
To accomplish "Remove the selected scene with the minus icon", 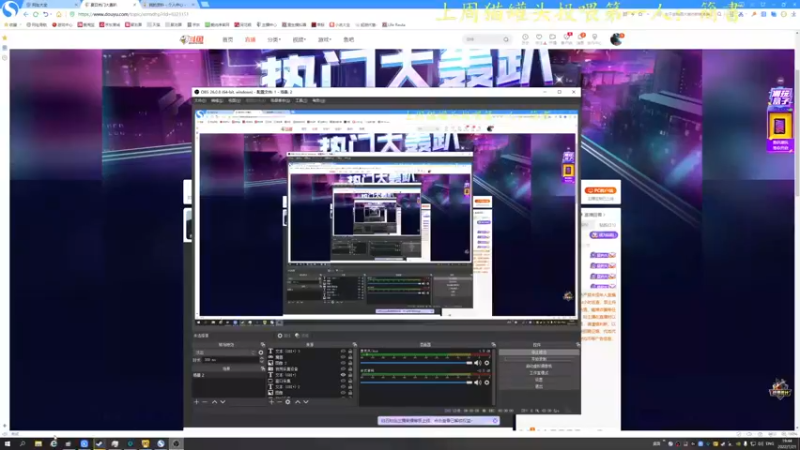I will click(x=205, y=402).
